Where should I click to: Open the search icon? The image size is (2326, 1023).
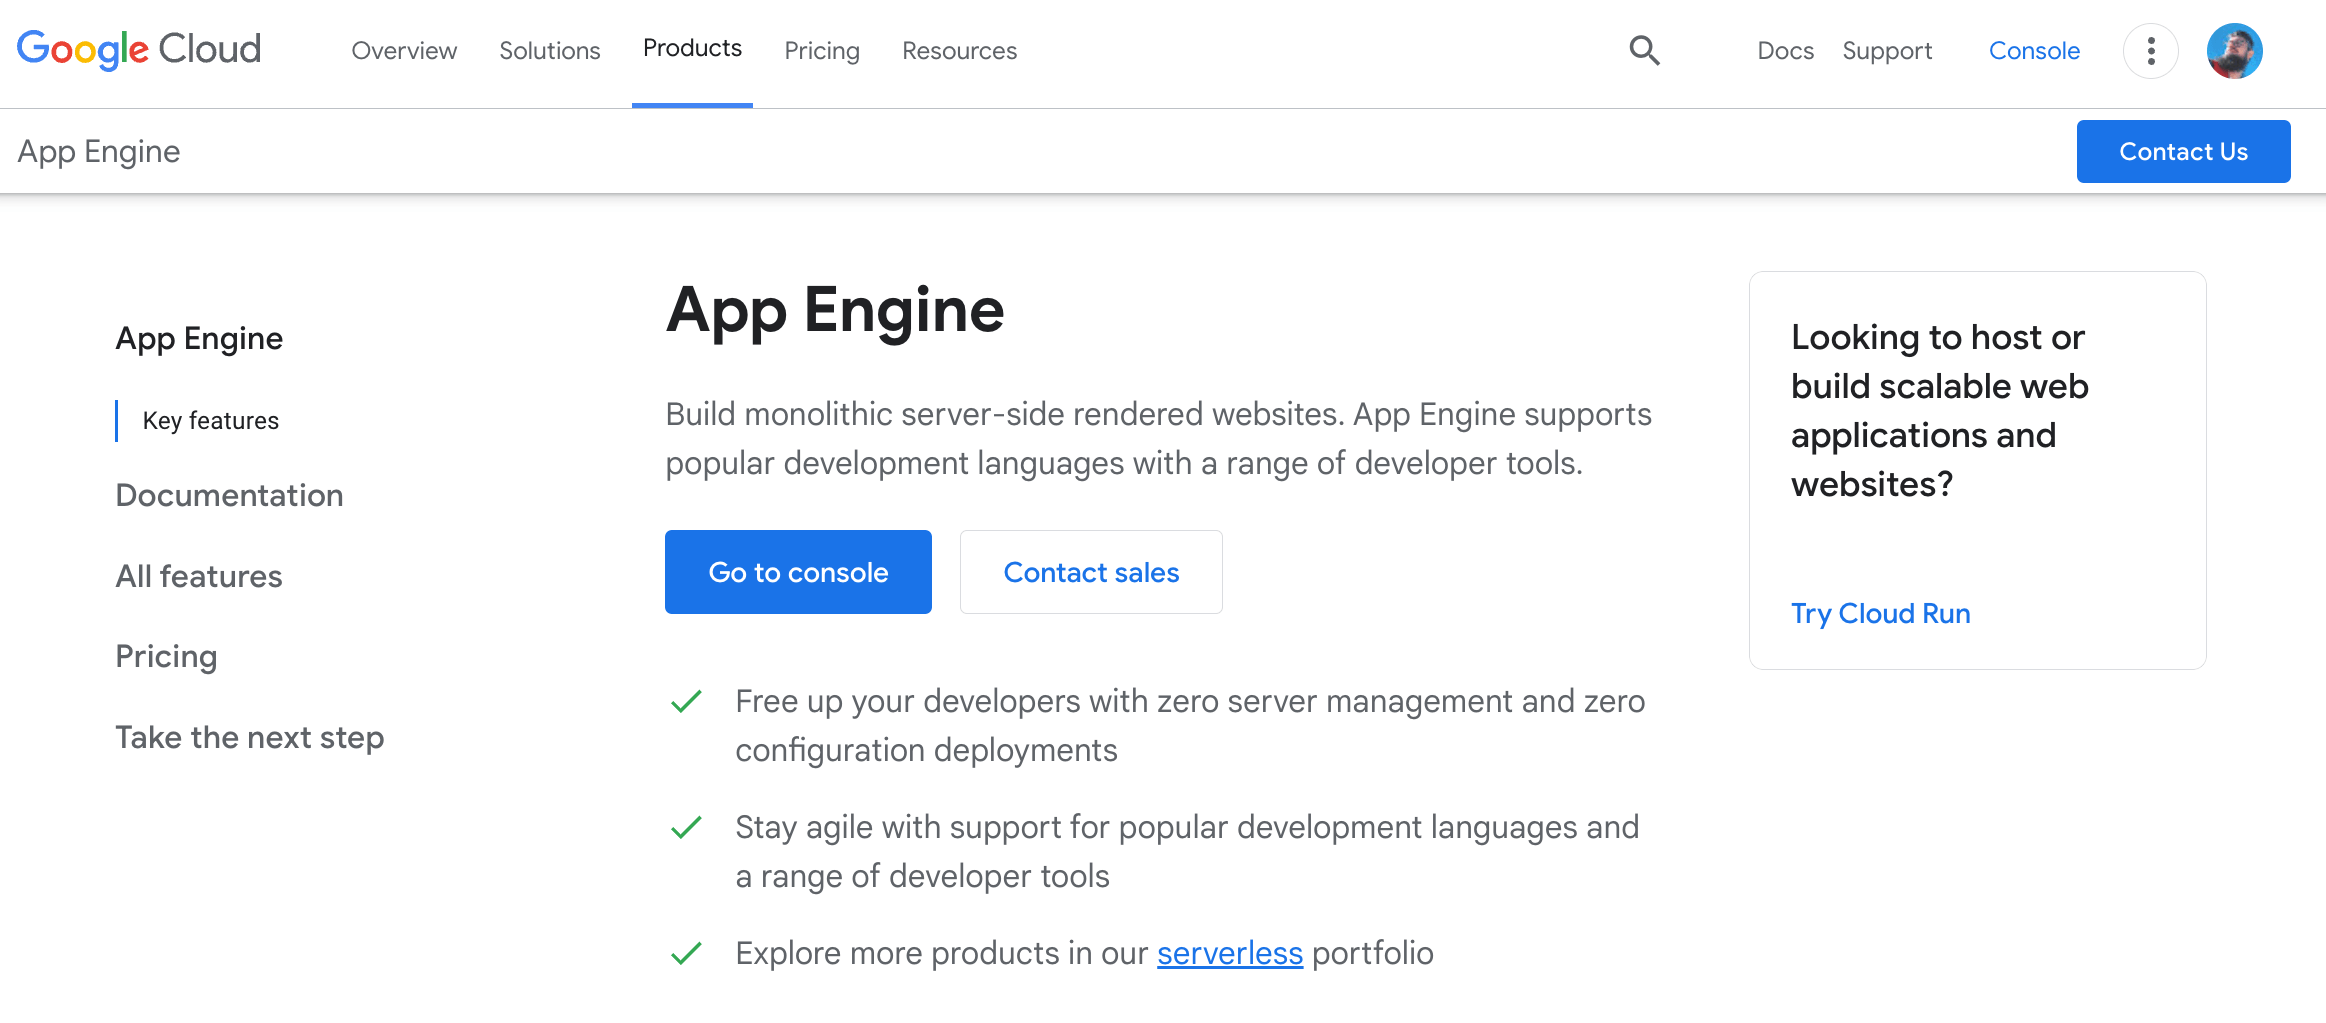pos(1644,50)
